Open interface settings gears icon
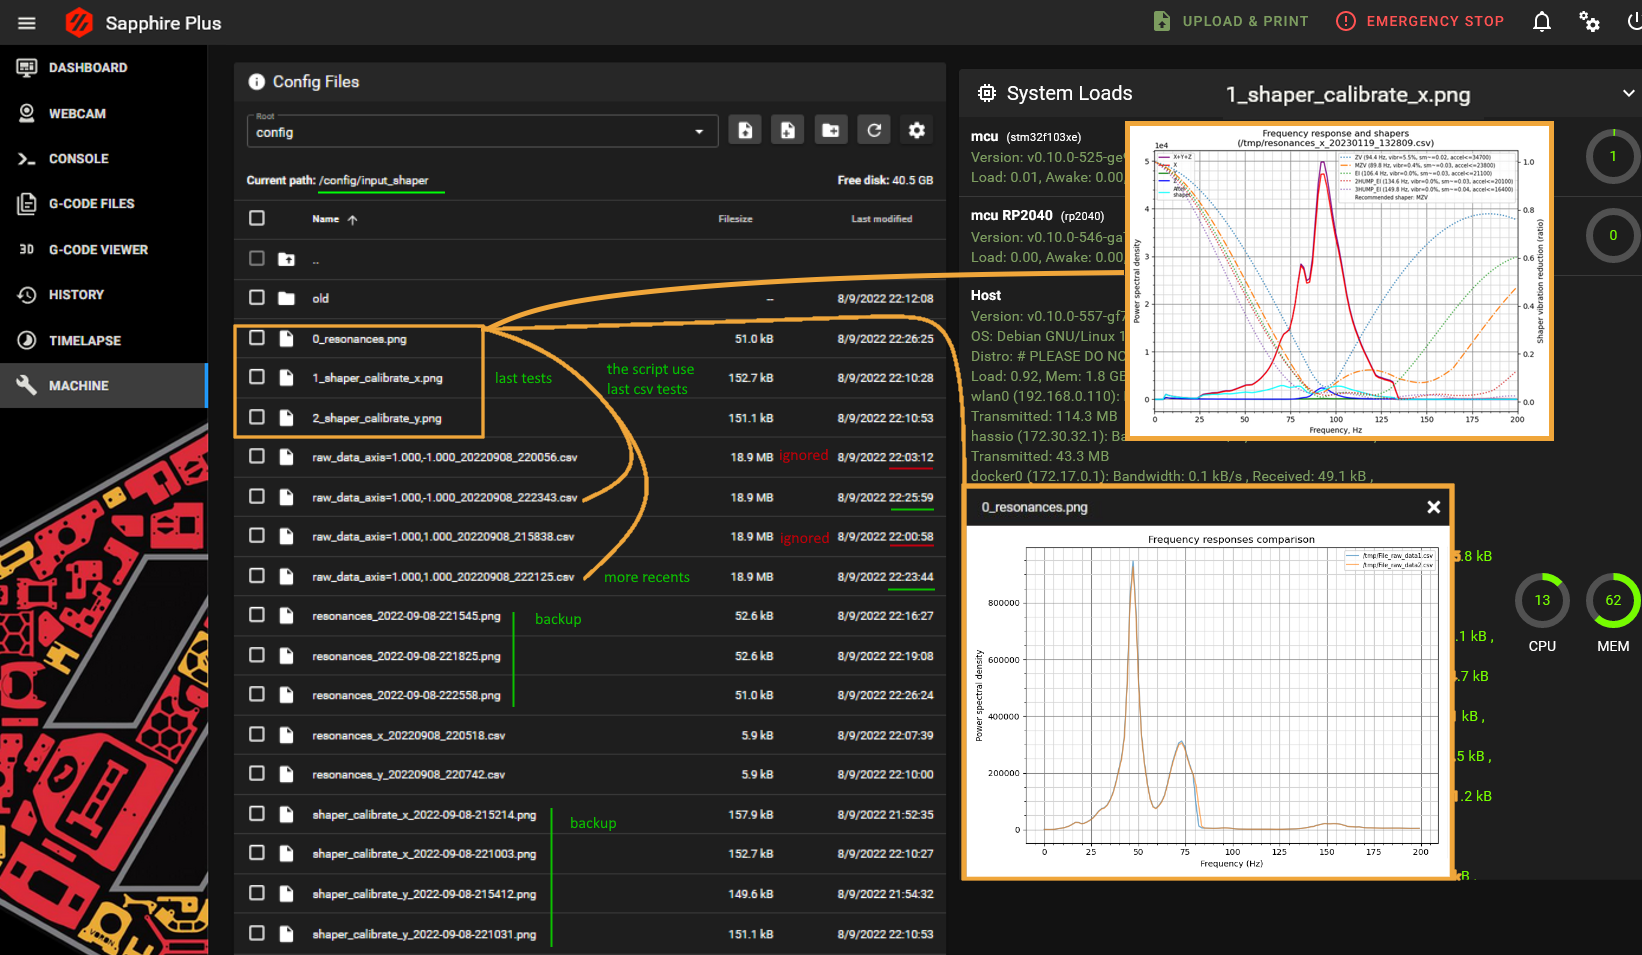Image resolution: width=1642 pixels, height=955 pixels. pos(1589,21)
